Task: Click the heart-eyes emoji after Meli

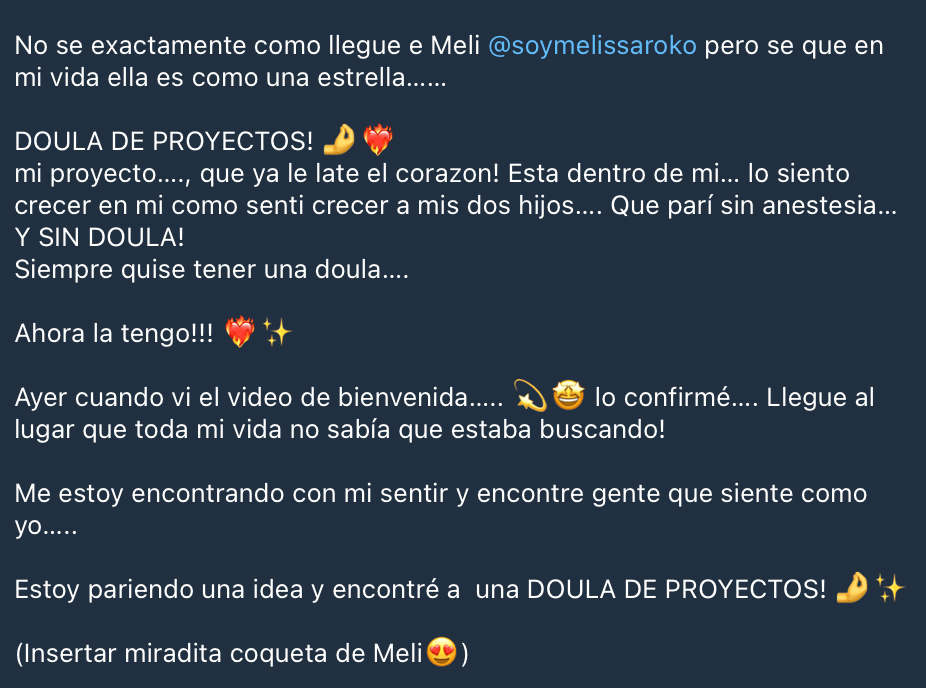Action: pyautogui.click(x=442, y=652)
